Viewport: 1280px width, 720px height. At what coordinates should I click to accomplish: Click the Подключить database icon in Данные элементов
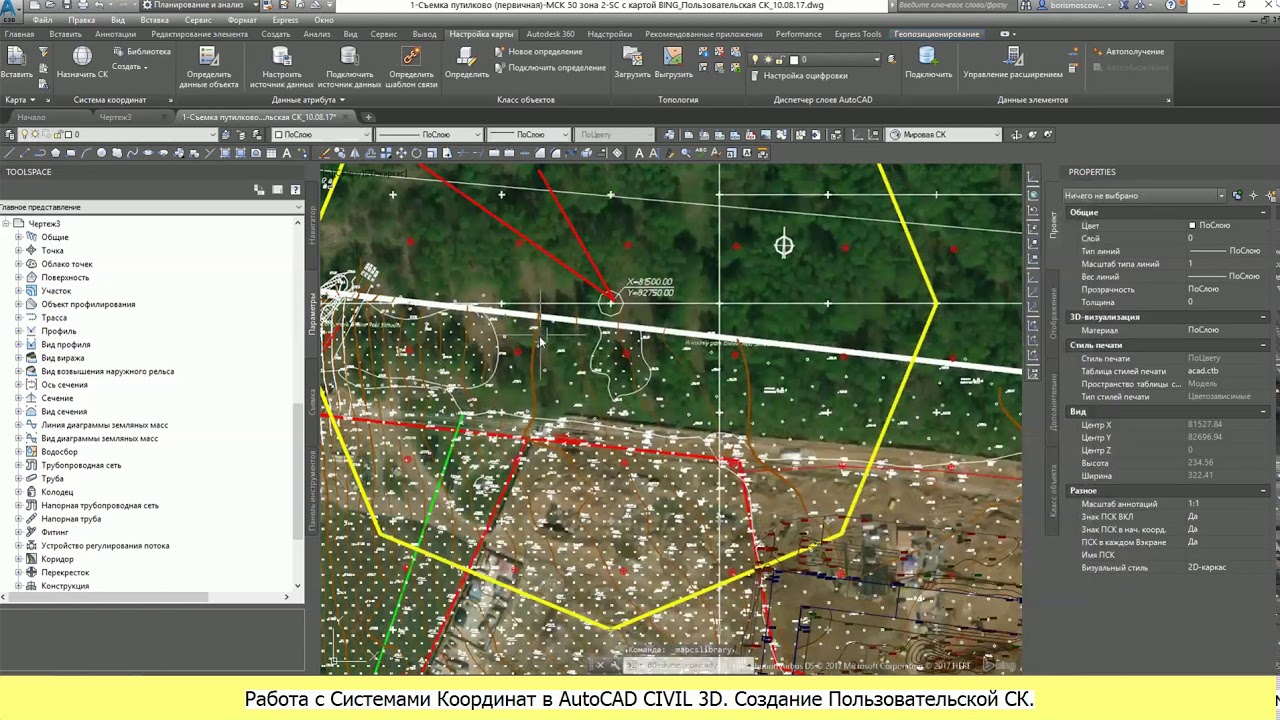tap(928, 56)
